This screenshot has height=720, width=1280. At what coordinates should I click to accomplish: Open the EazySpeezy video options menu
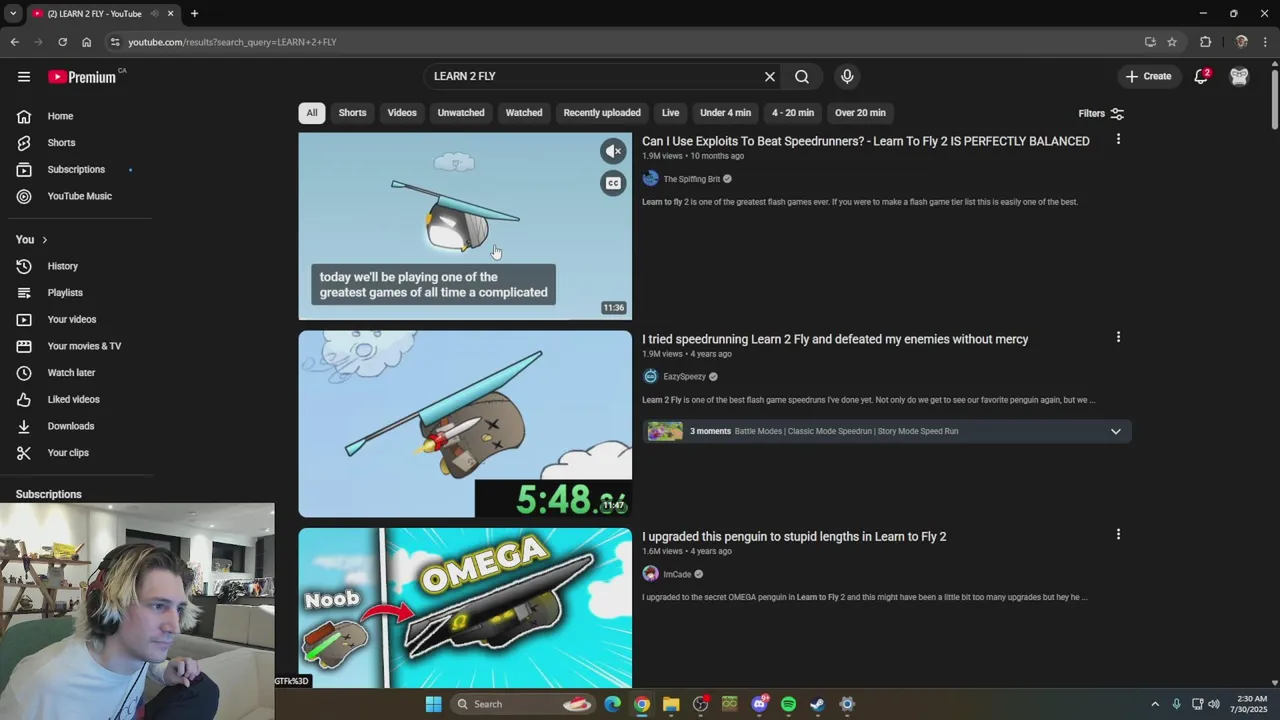point(1118,338)
